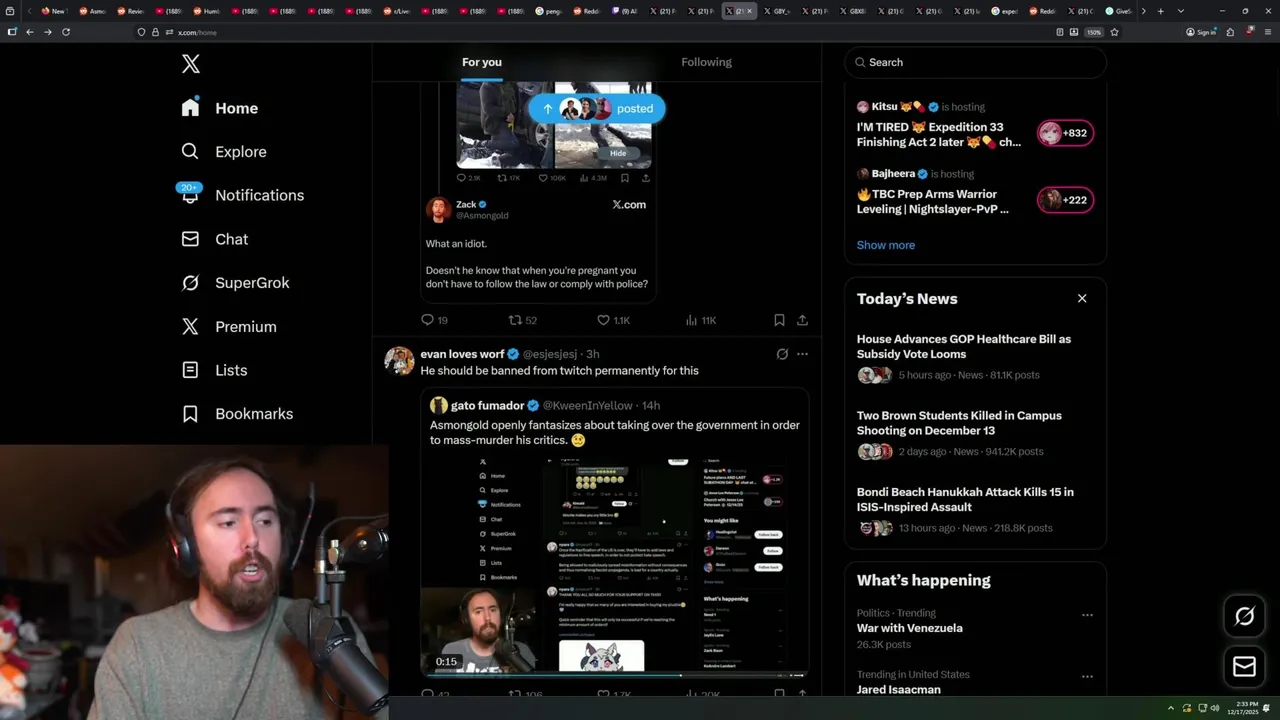Click like icon with 106K on quoted post
The image size is (1280, 720).
click(552, 178)
